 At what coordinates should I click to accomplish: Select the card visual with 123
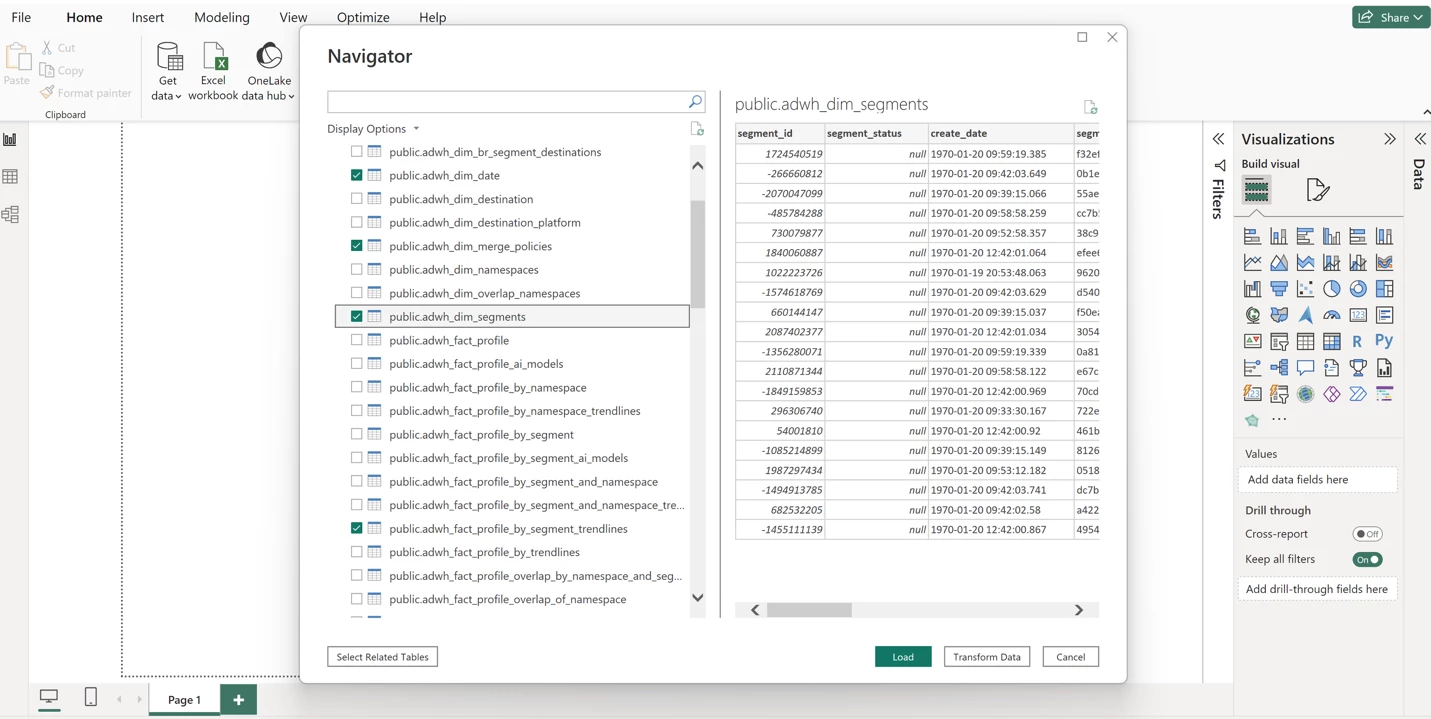click(x=1358, y=315)
